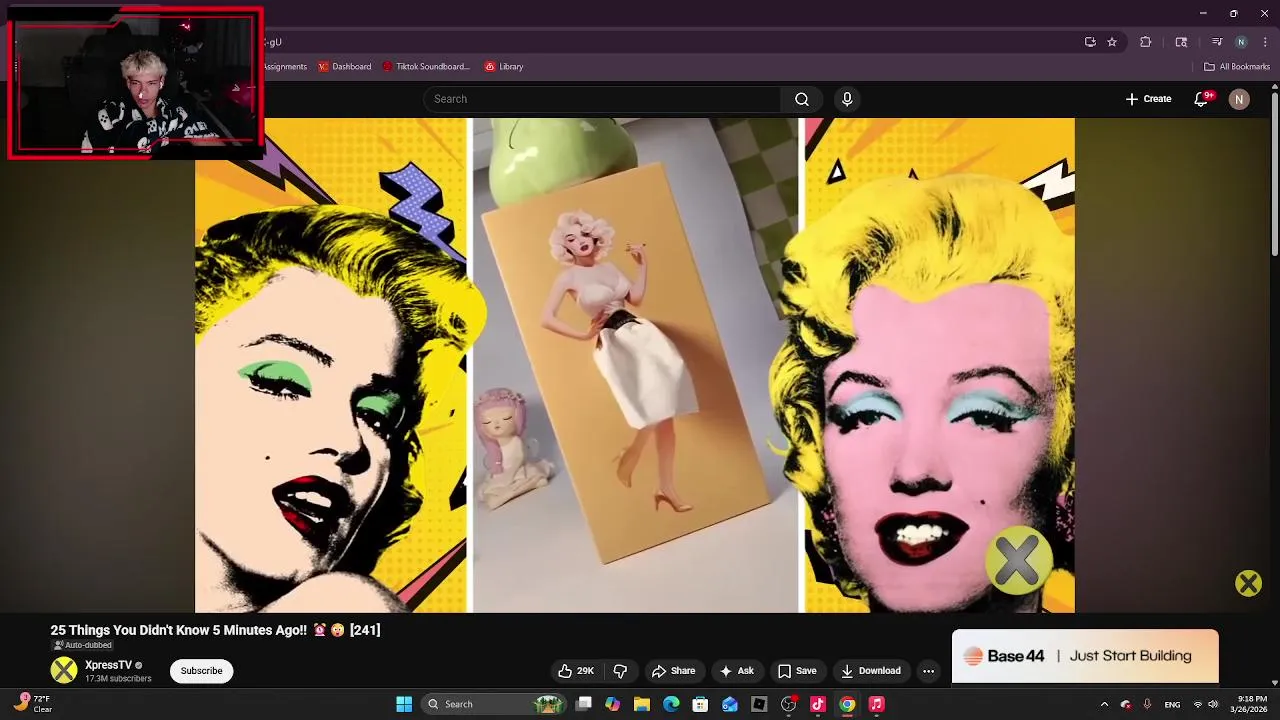Viewport: 1280px width, 720px height.
Task: Open XpressTV channel avatar
Action: [64, 670]
